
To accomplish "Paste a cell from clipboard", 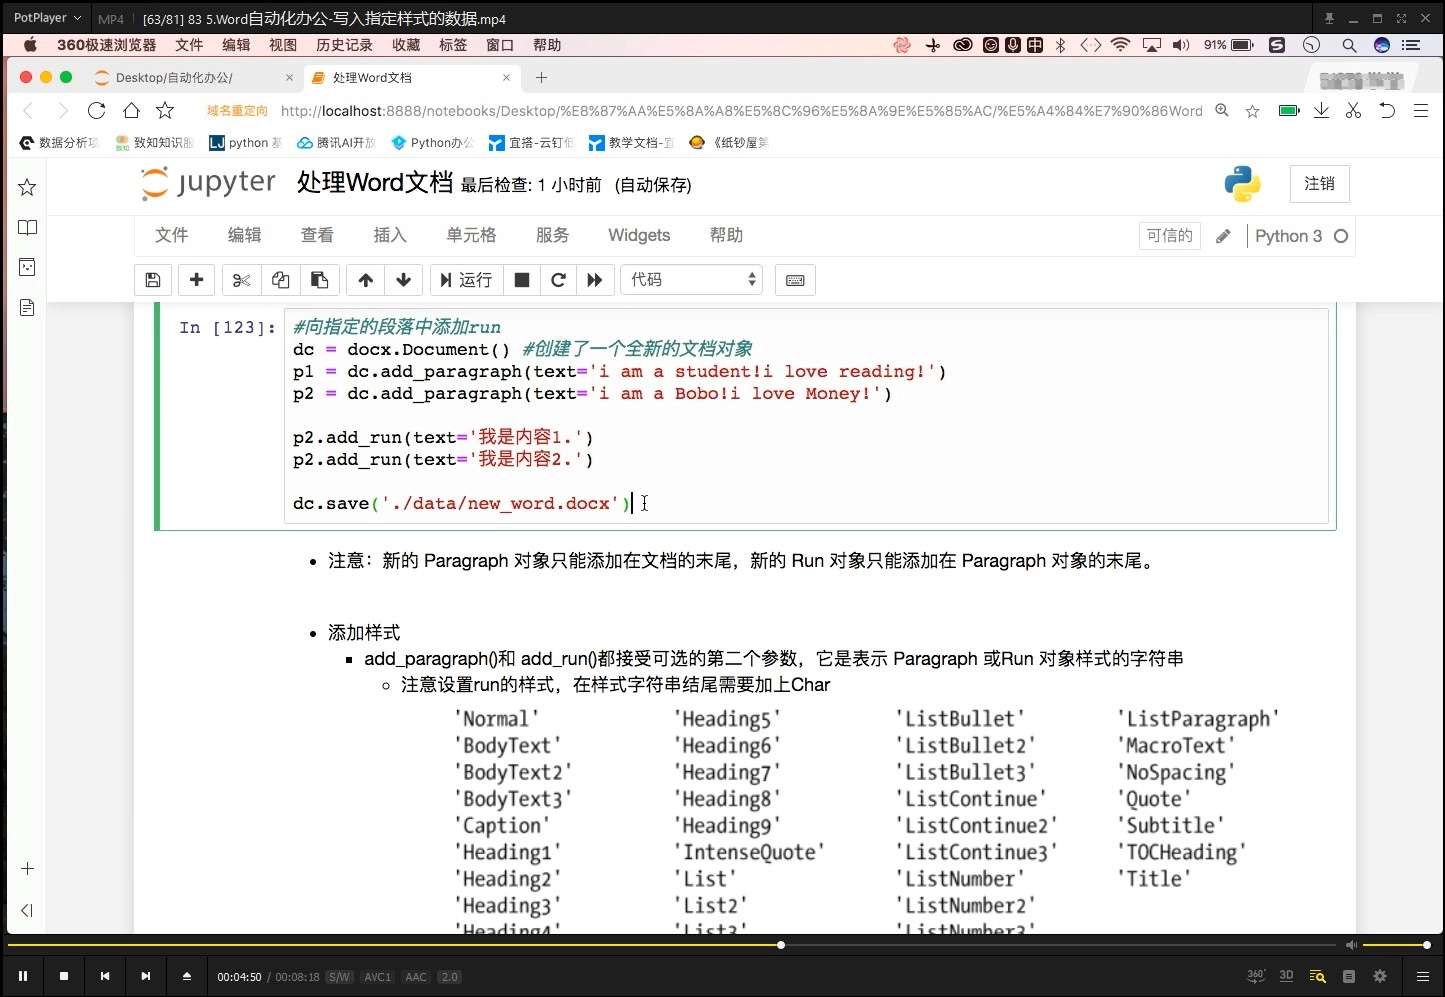I will [x=319, y=280].
